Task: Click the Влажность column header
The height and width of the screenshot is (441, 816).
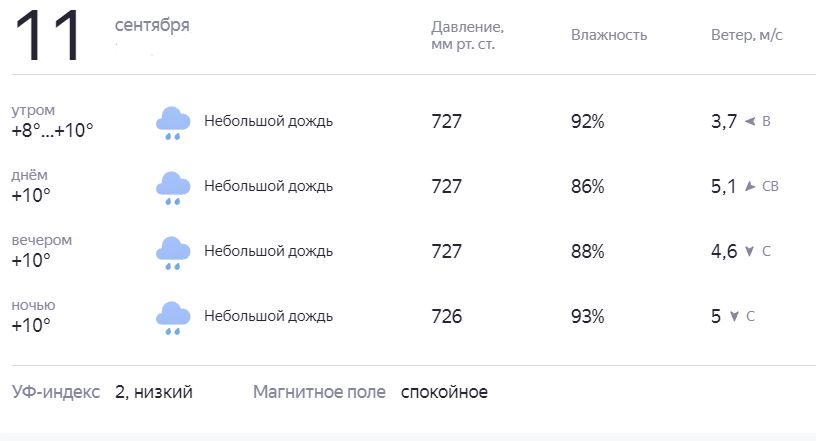Action: click(609, 35)
